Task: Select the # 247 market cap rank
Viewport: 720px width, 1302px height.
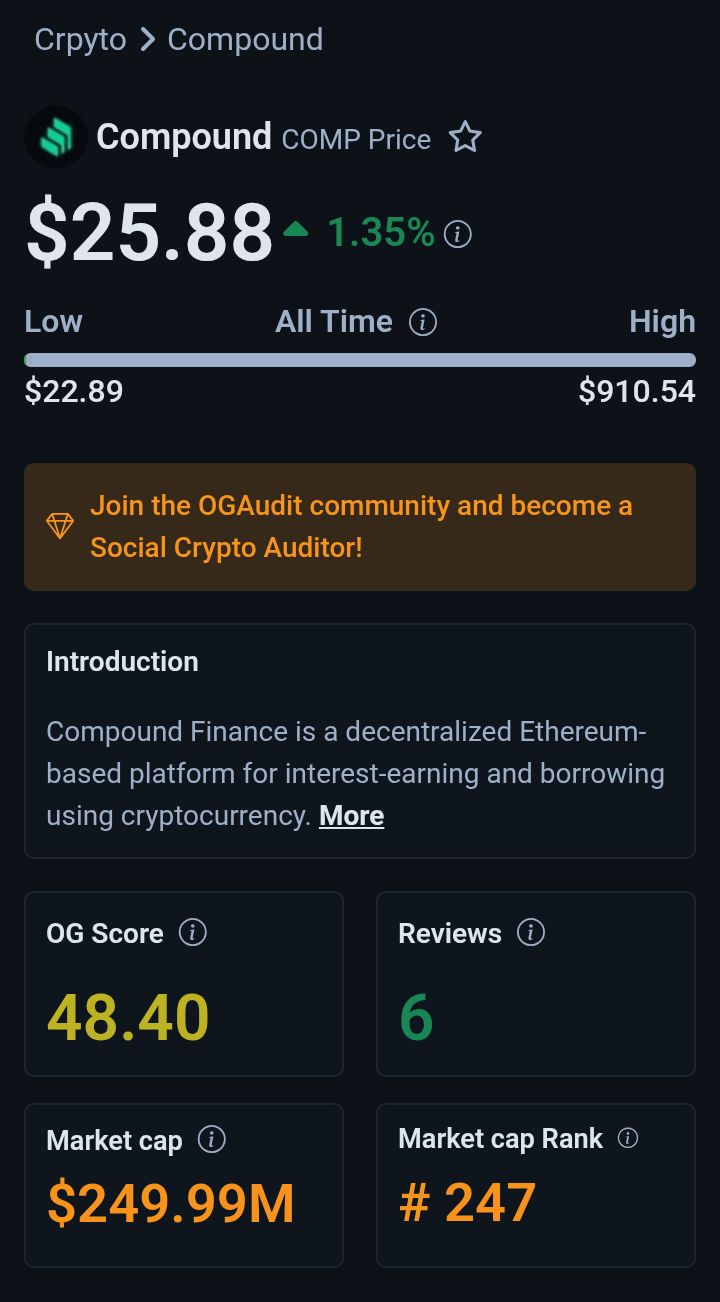Action: (x=467, y=1202)
